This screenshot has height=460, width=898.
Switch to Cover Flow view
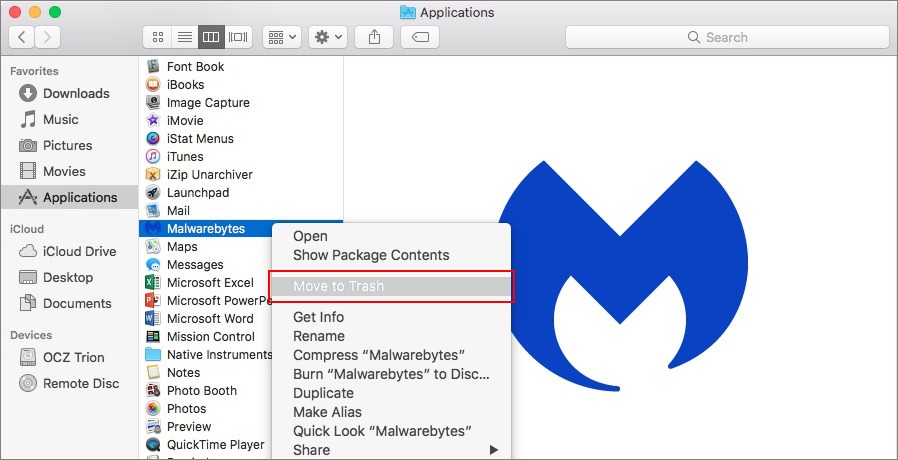(238, 37)
